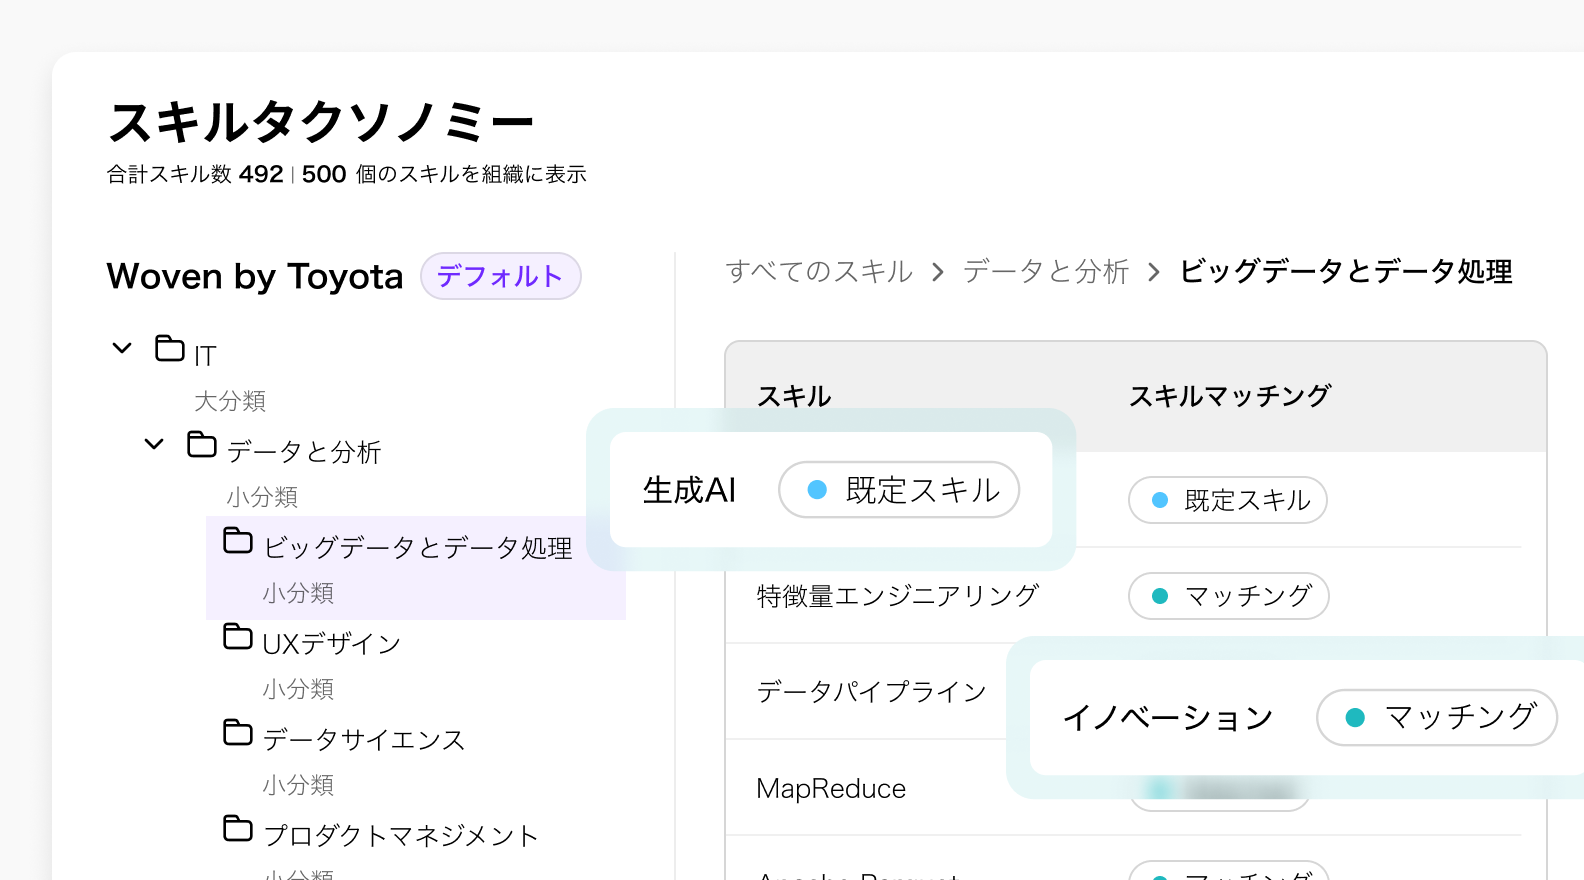Collapse the データと分析 subcategory chevron

[154, 444]
